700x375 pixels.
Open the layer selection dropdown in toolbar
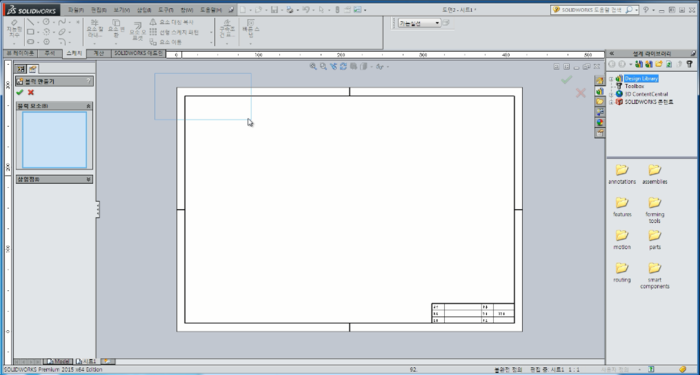419,23
